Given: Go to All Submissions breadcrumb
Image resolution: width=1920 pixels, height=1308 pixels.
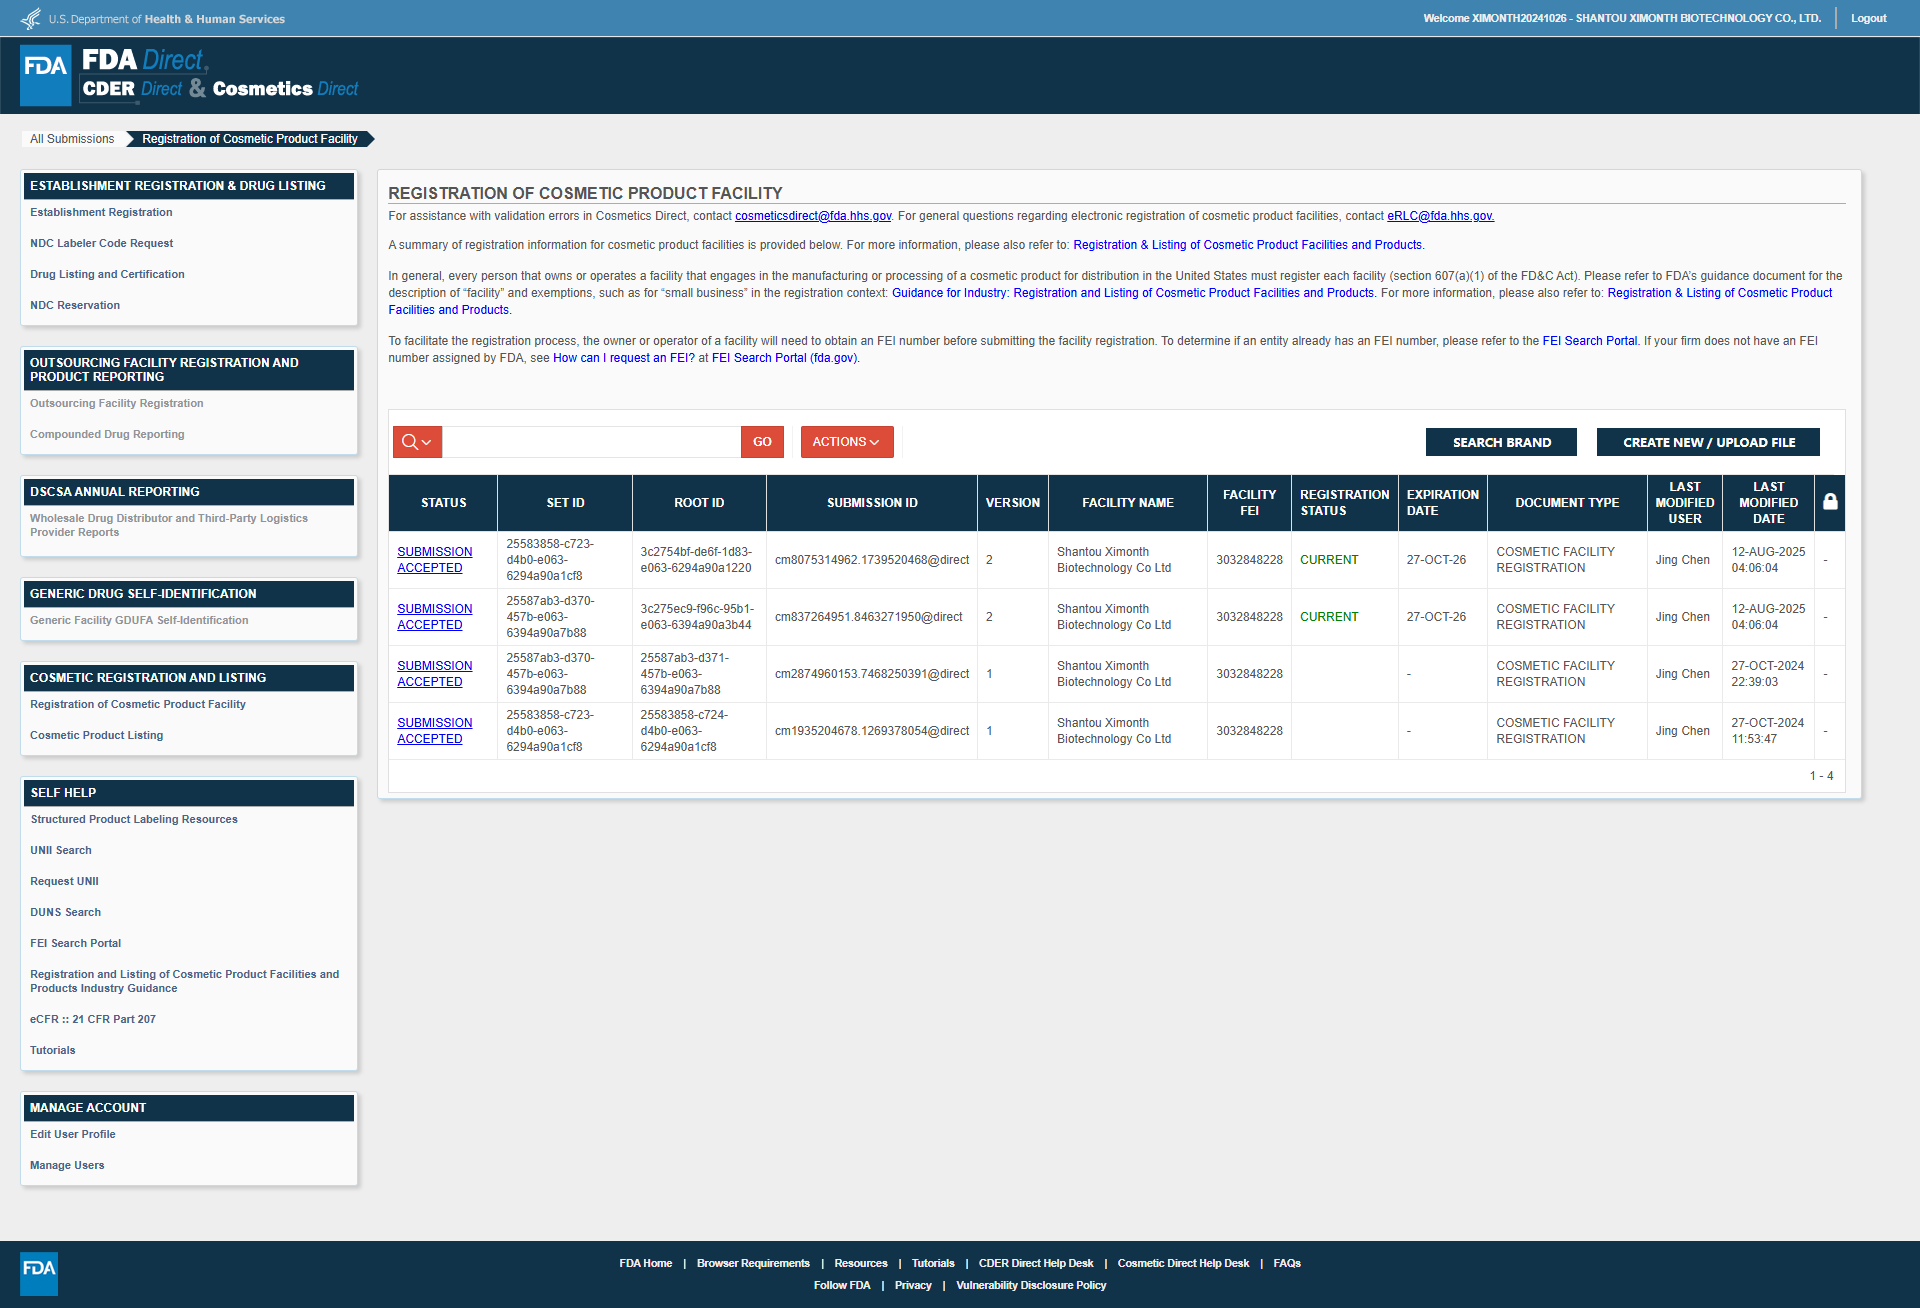Looking at the screenshot, I should tap(72, 139).
